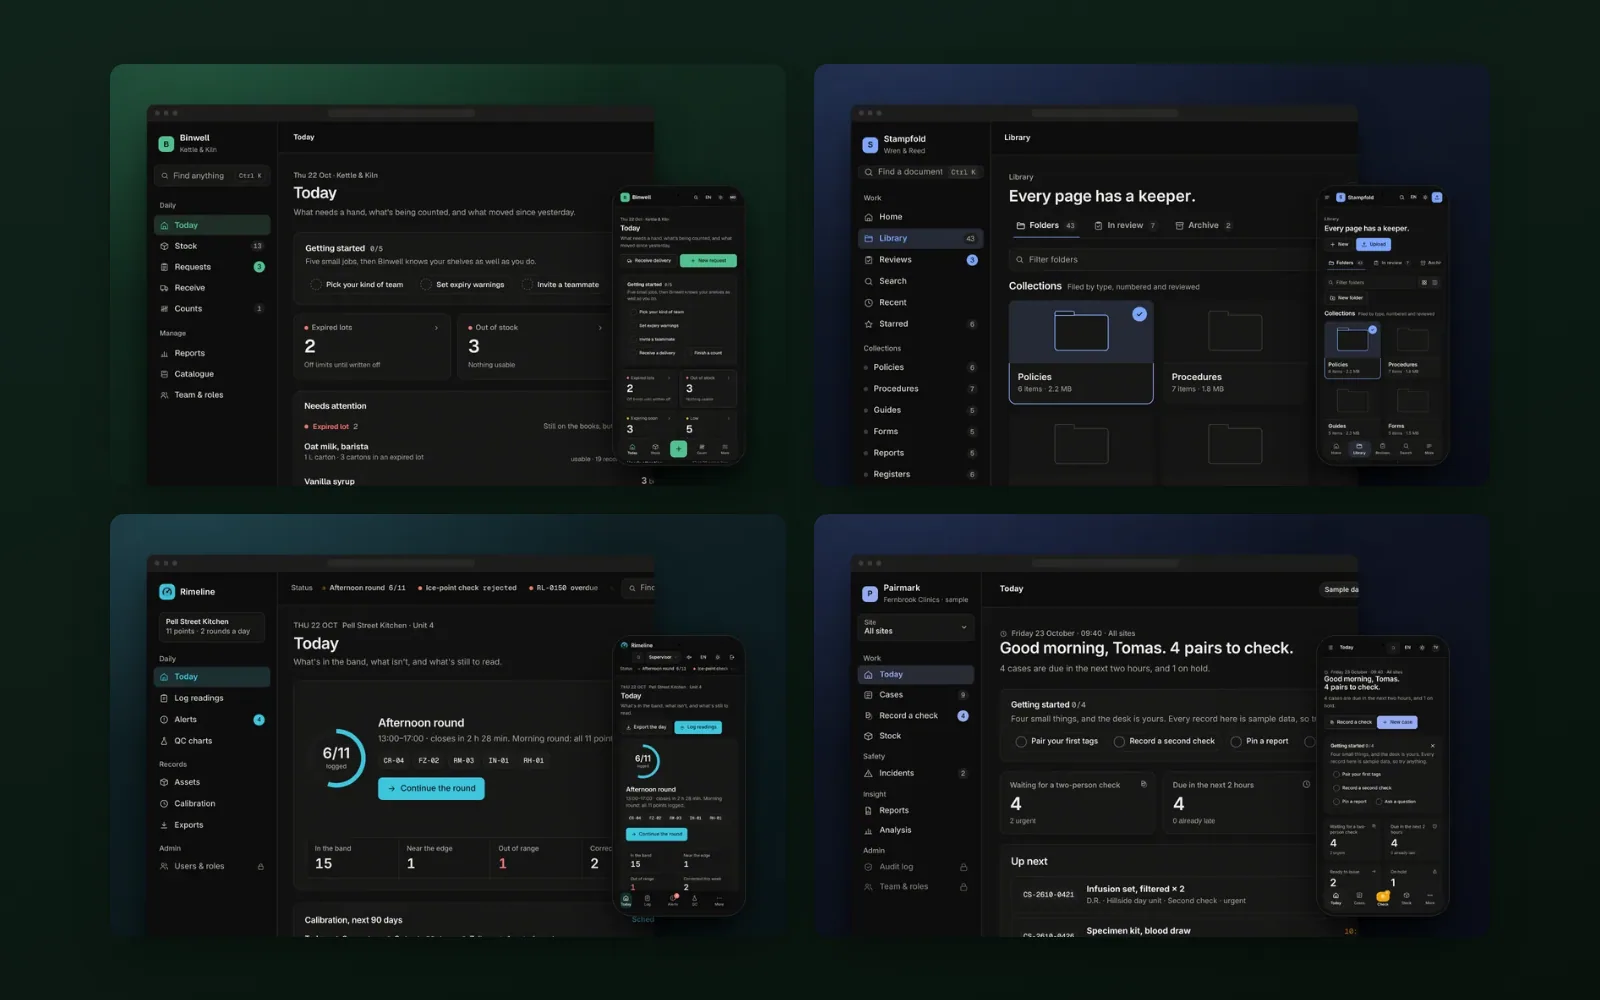
Task: Switch to the Archive tab in Stampfold desktop
Action: (x=1203, y=226)
